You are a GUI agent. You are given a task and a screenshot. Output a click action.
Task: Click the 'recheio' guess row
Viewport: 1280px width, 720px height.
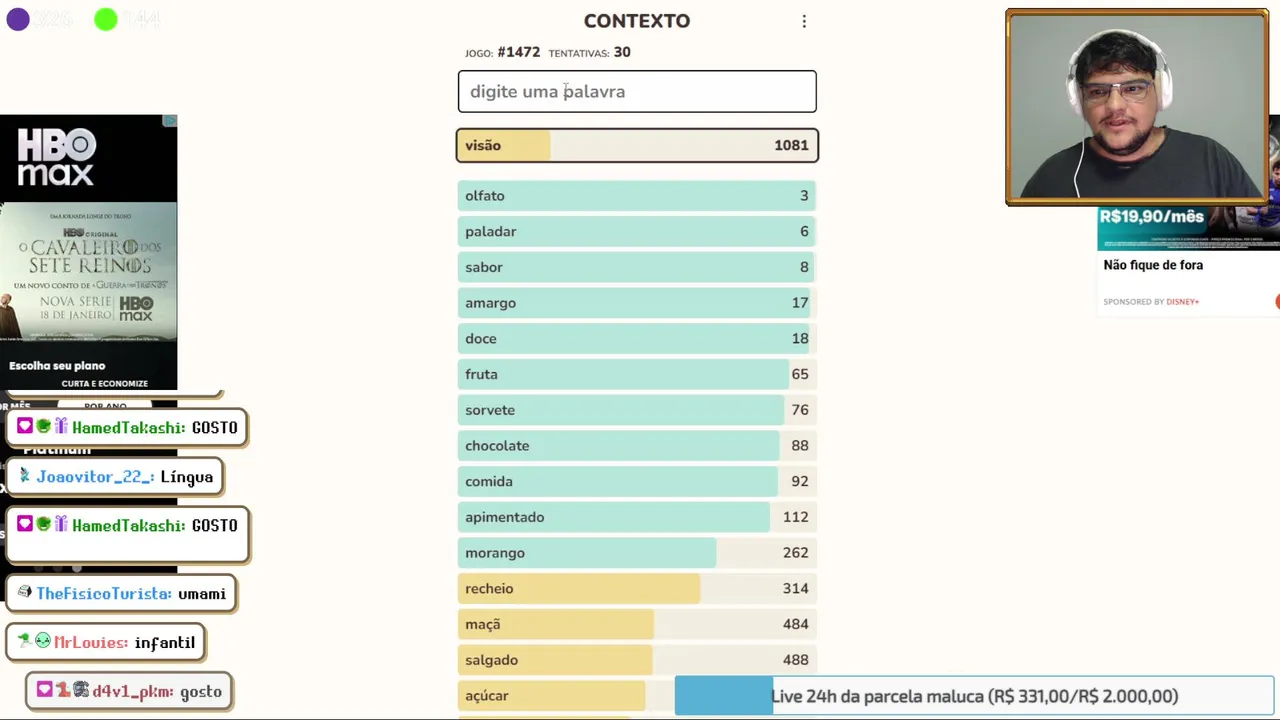click(x=637, y=589)
